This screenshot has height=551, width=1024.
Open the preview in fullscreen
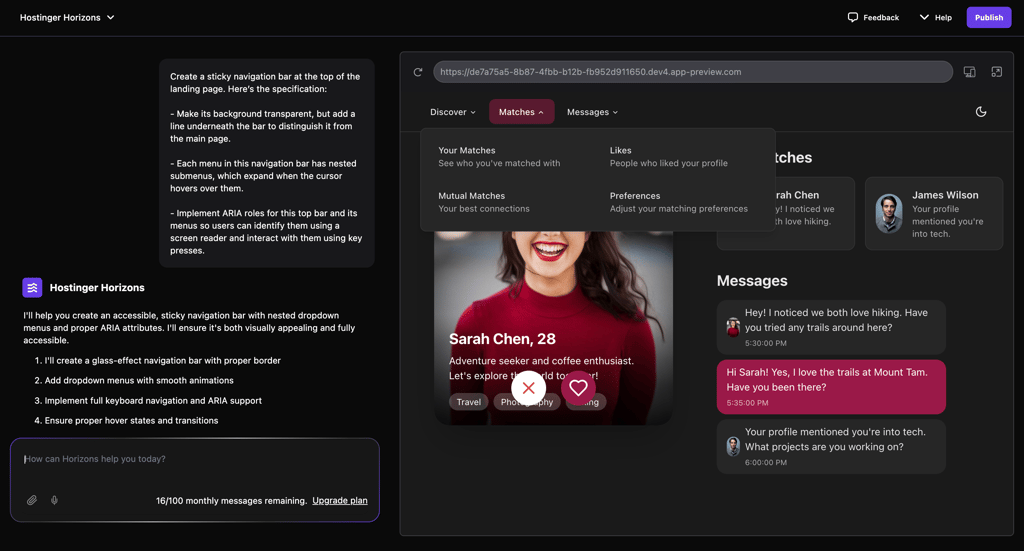[x=997, y=72]
